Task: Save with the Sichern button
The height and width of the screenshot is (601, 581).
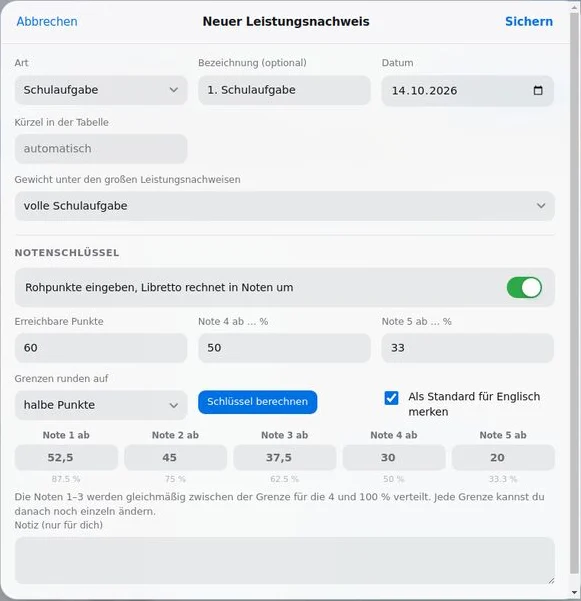Action: click(528, 21)
